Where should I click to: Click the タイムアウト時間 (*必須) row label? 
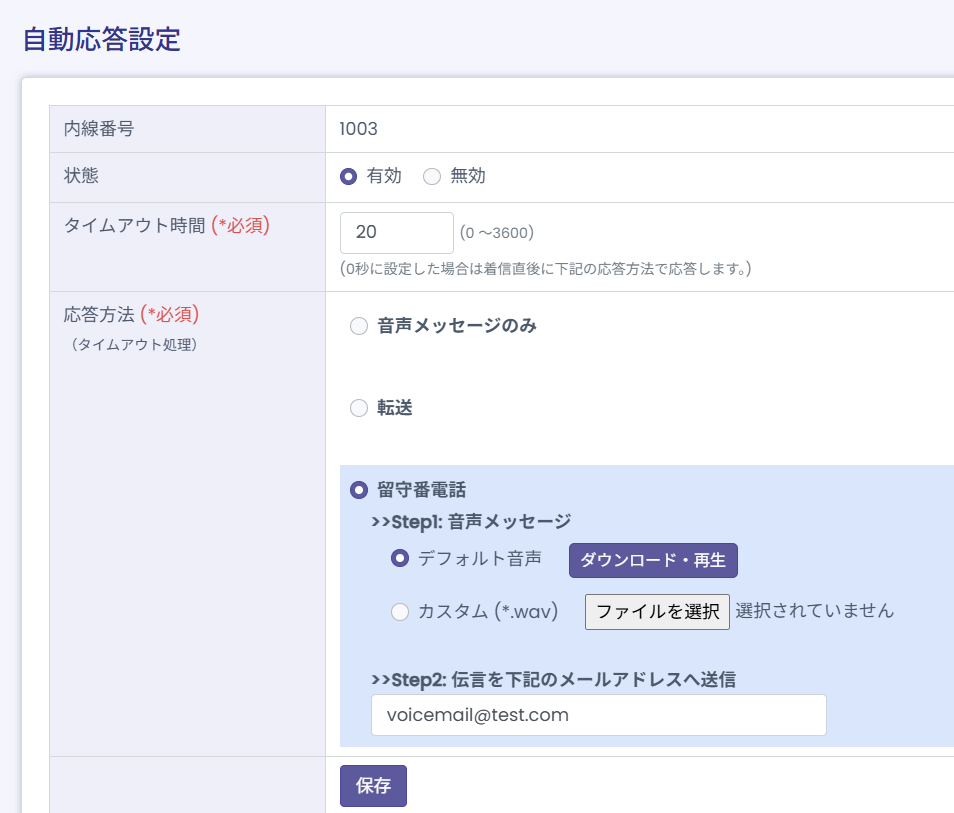166,226
